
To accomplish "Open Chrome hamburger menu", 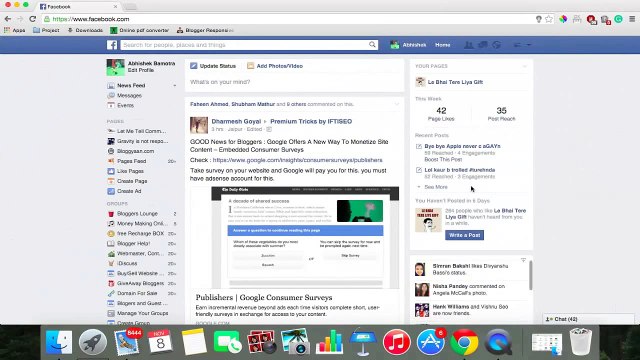I will 632,19.
